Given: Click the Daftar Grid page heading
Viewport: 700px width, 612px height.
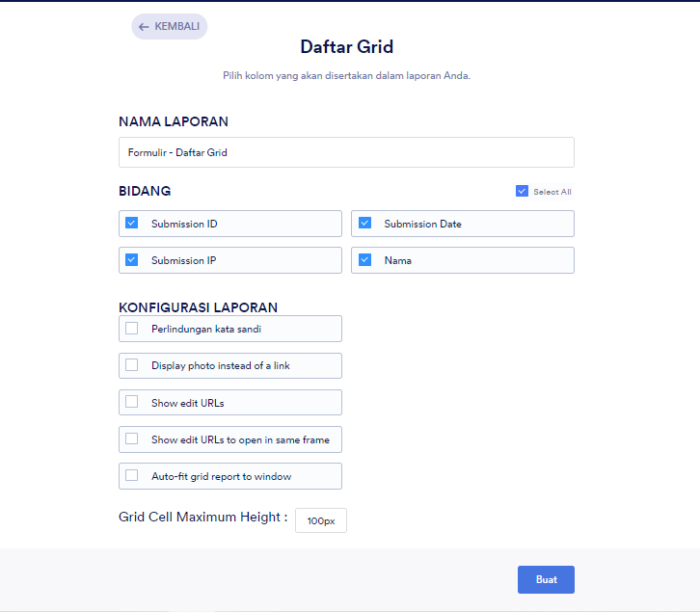Looking at the screenshot, I should [x=347, y=47].
